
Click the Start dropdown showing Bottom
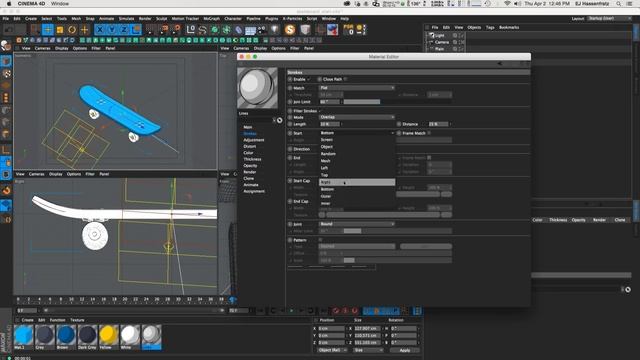tap(357, 133)
